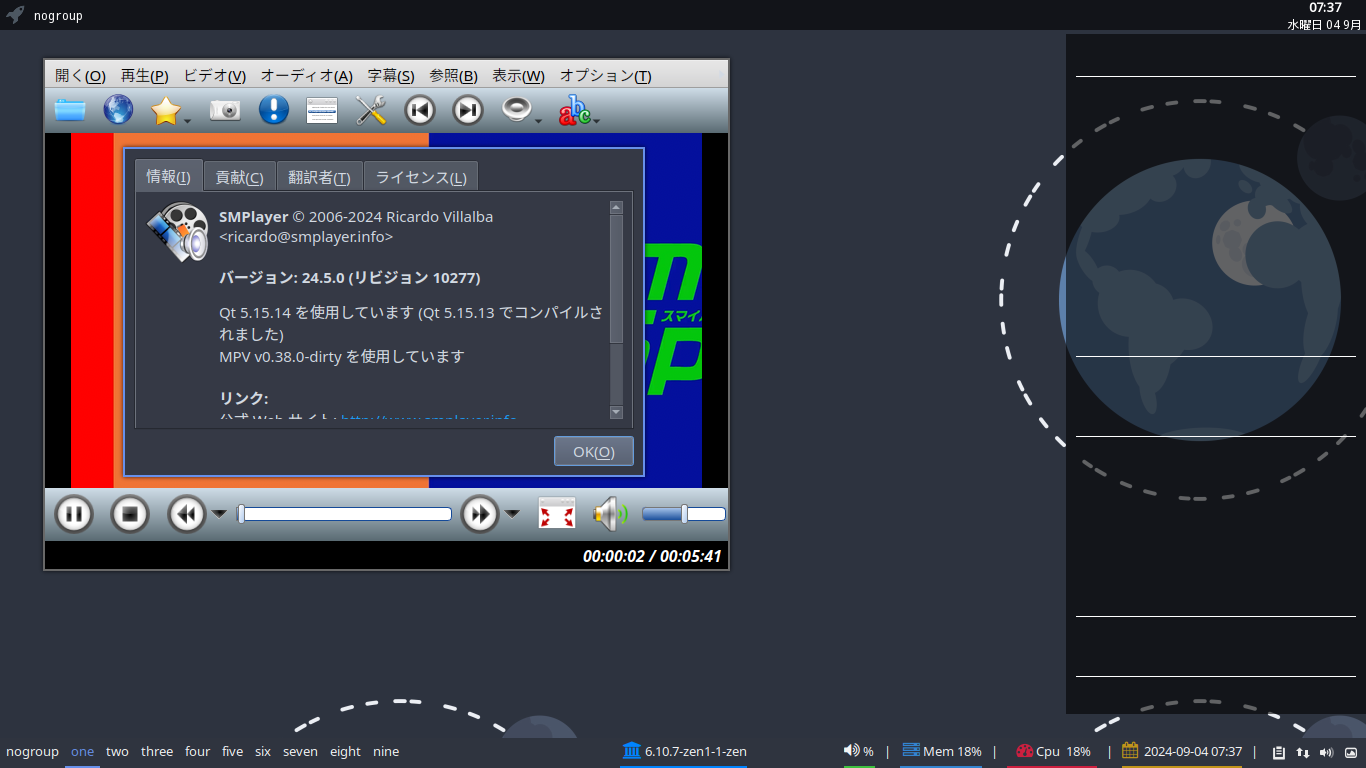Open a file with the folder icon
The width and height of the screenshot is (1366, 768).
tap(70, 110)
